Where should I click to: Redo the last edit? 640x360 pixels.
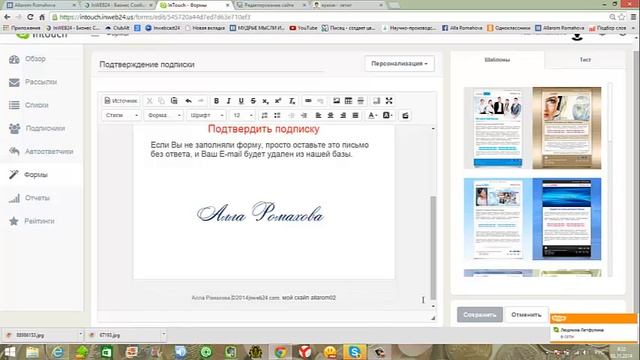click(200, 101)
